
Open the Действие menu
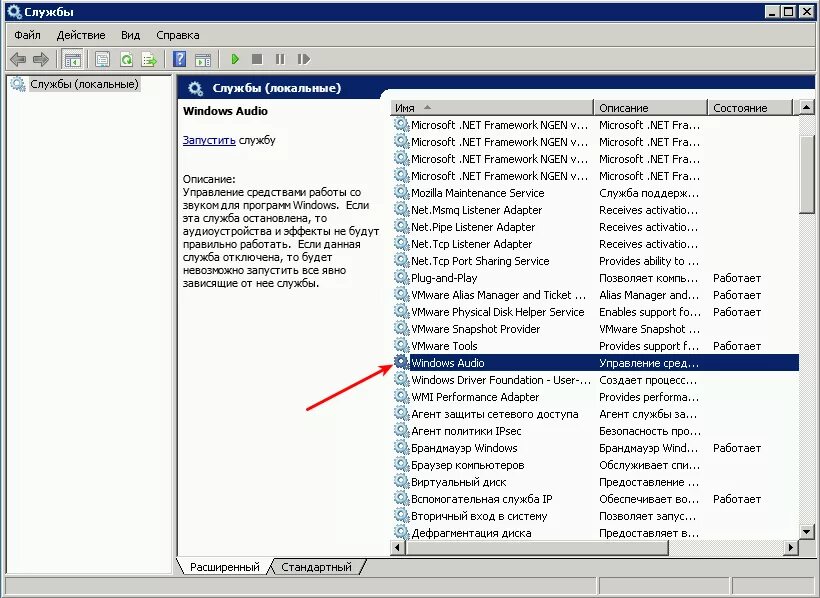coord(81,35)
